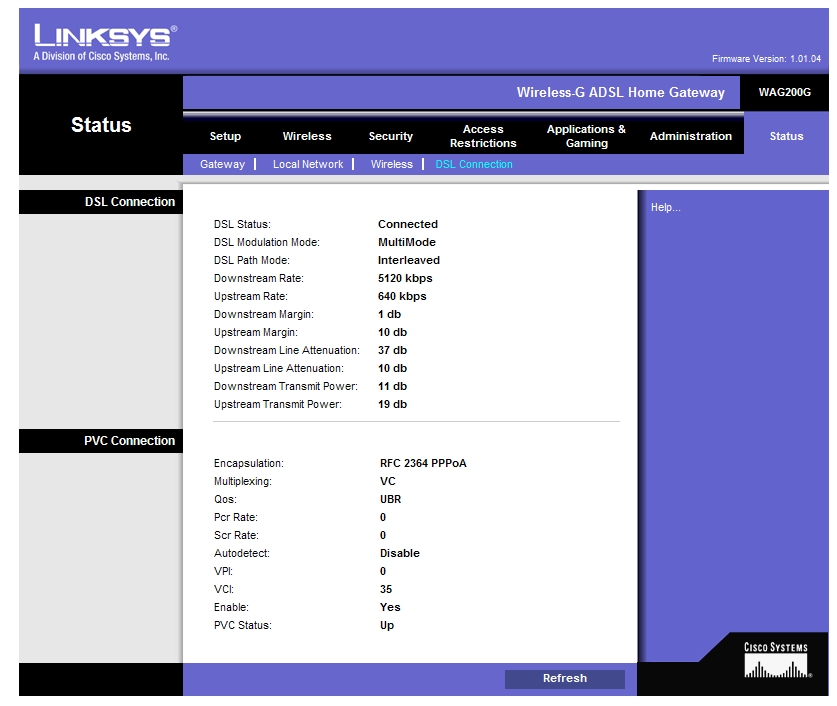This screenshot has height=706, width=837.
Task: Click the WAG200G model label
Action: tap(785, 92)
